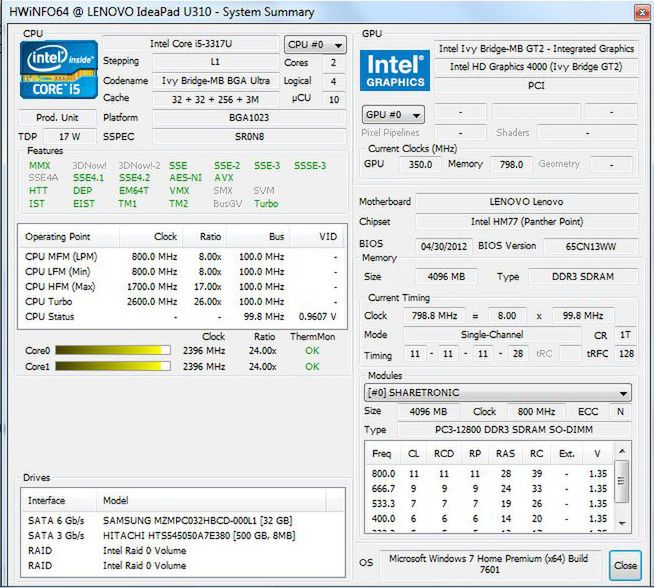
Task: Click the GPU clock value 350.0
Action: coord(420,164)
